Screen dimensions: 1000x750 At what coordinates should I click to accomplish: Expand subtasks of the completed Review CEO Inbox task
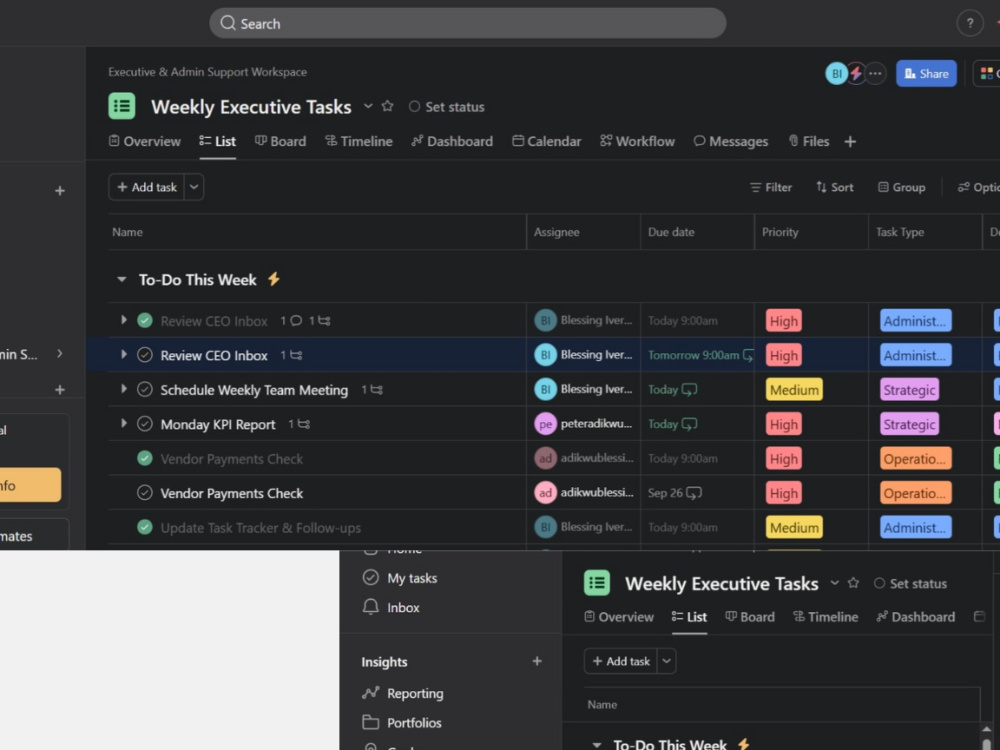[x=124, y=320]
